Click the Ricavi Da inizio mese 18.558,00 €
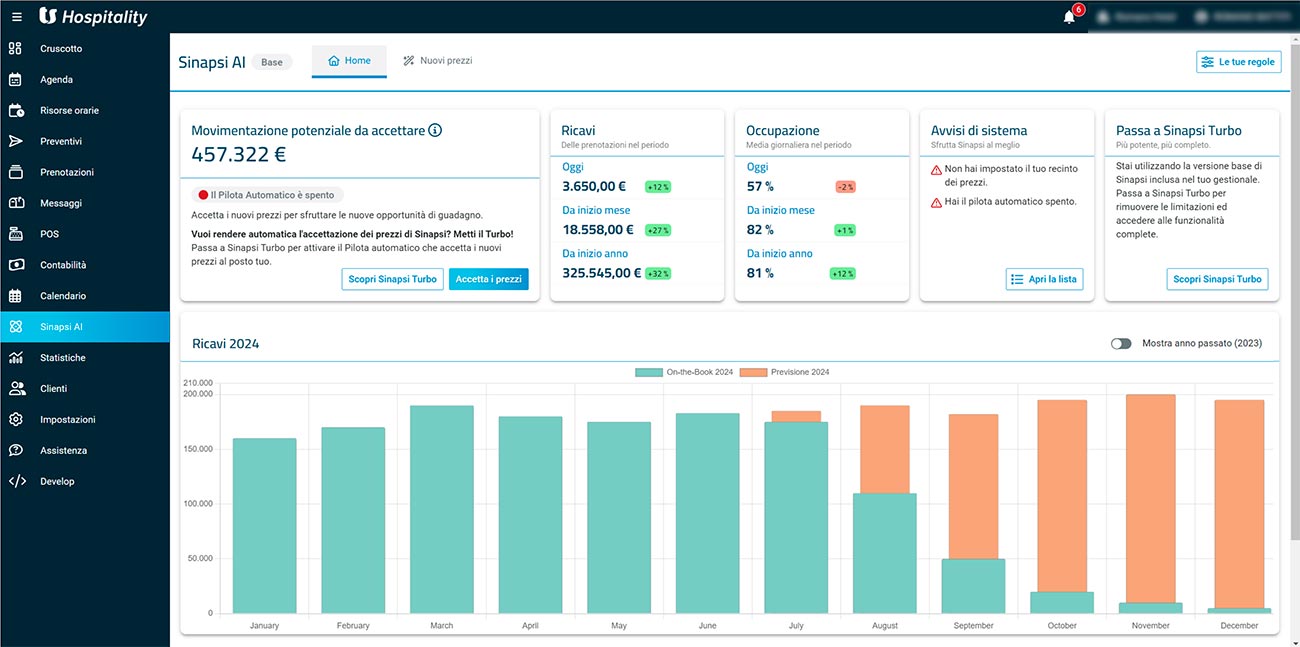 click(x=598, y=229)
